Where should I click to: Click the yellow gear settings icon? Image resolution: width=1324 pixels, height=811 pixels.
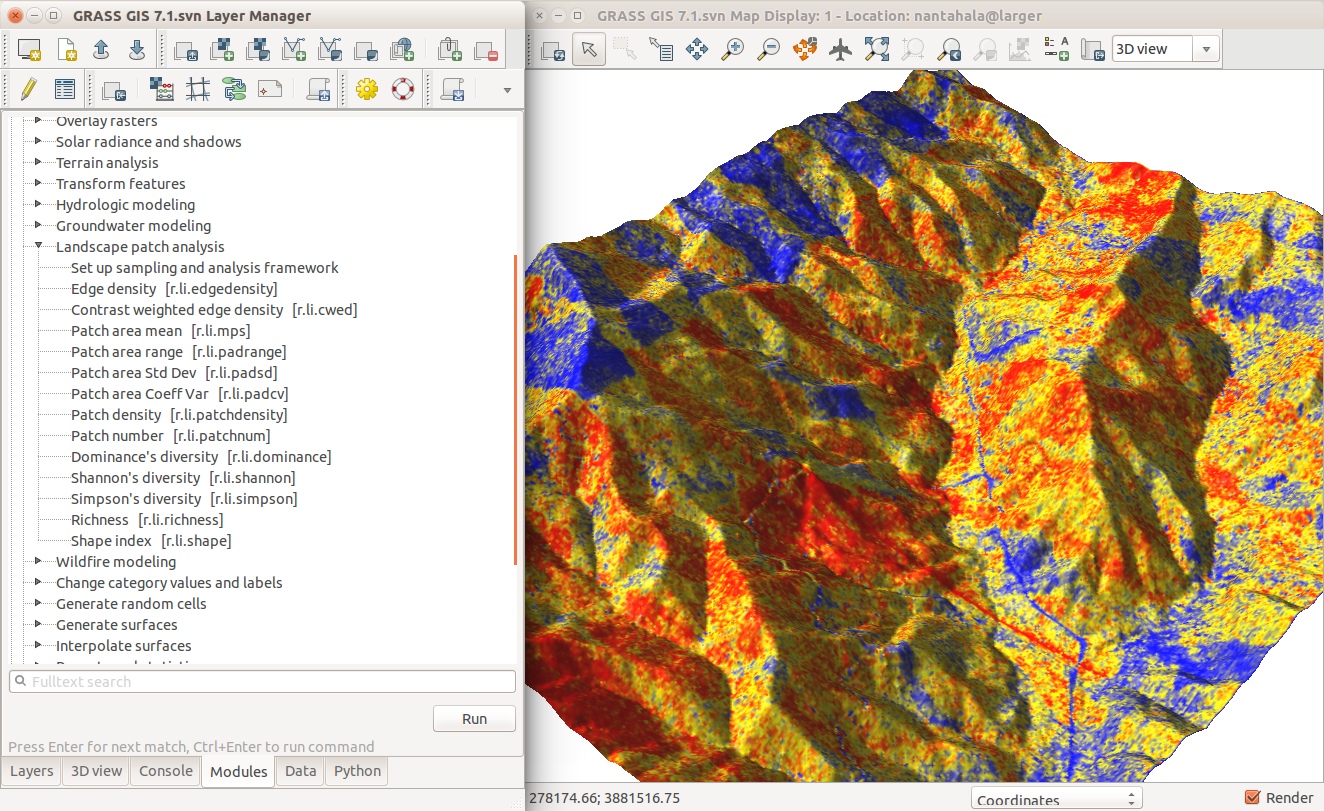pos(367,90)
